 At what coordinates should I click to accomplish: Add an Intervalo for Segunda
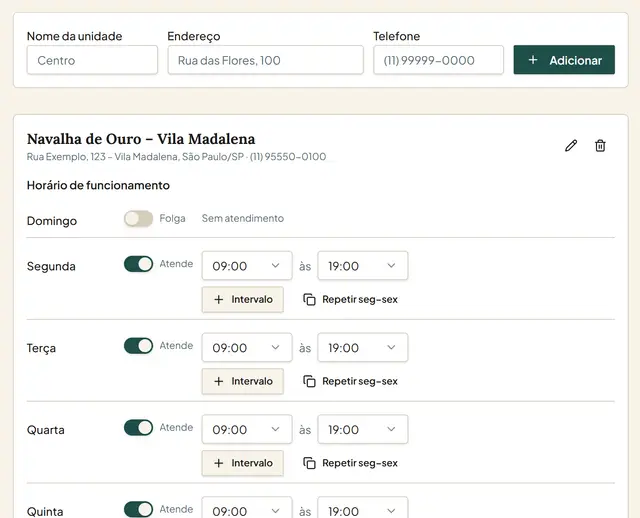(x=243, y=300)
